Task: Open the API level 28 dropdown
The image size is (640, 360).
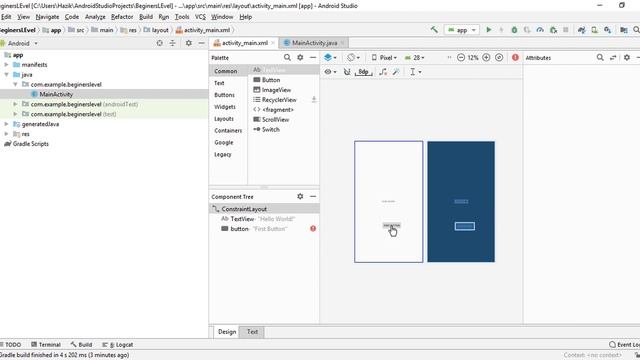Action: pyautogui.click(x=415, y=58)
